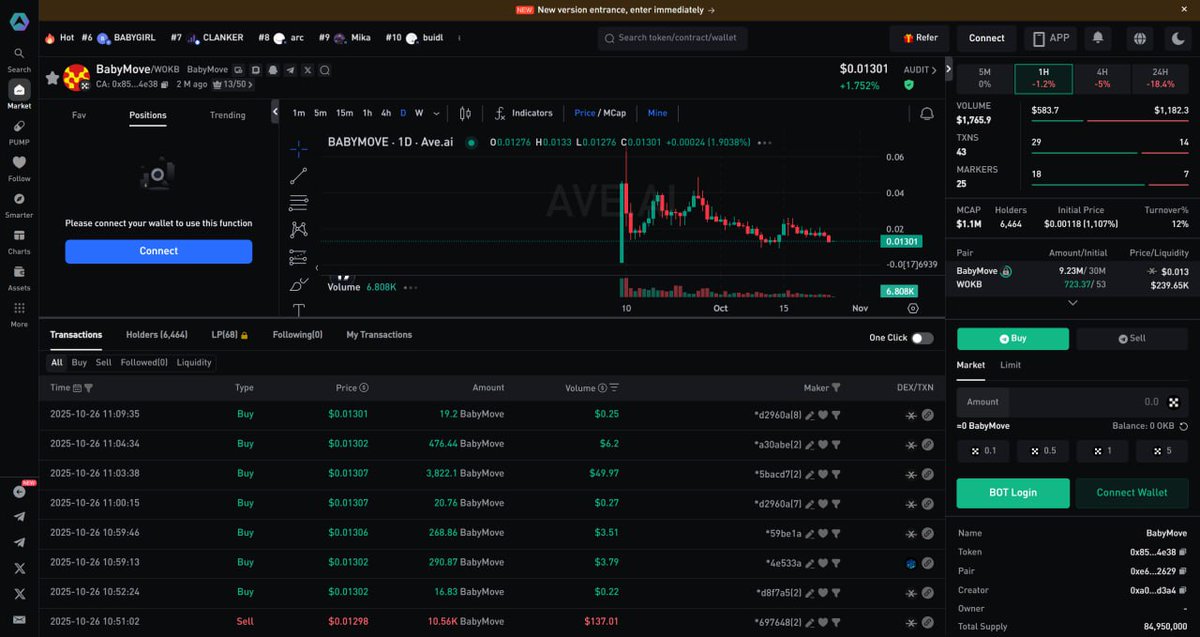1200x637 pixels.
Task: Click the BOT Login button
Action: [x=1013, y=493]
